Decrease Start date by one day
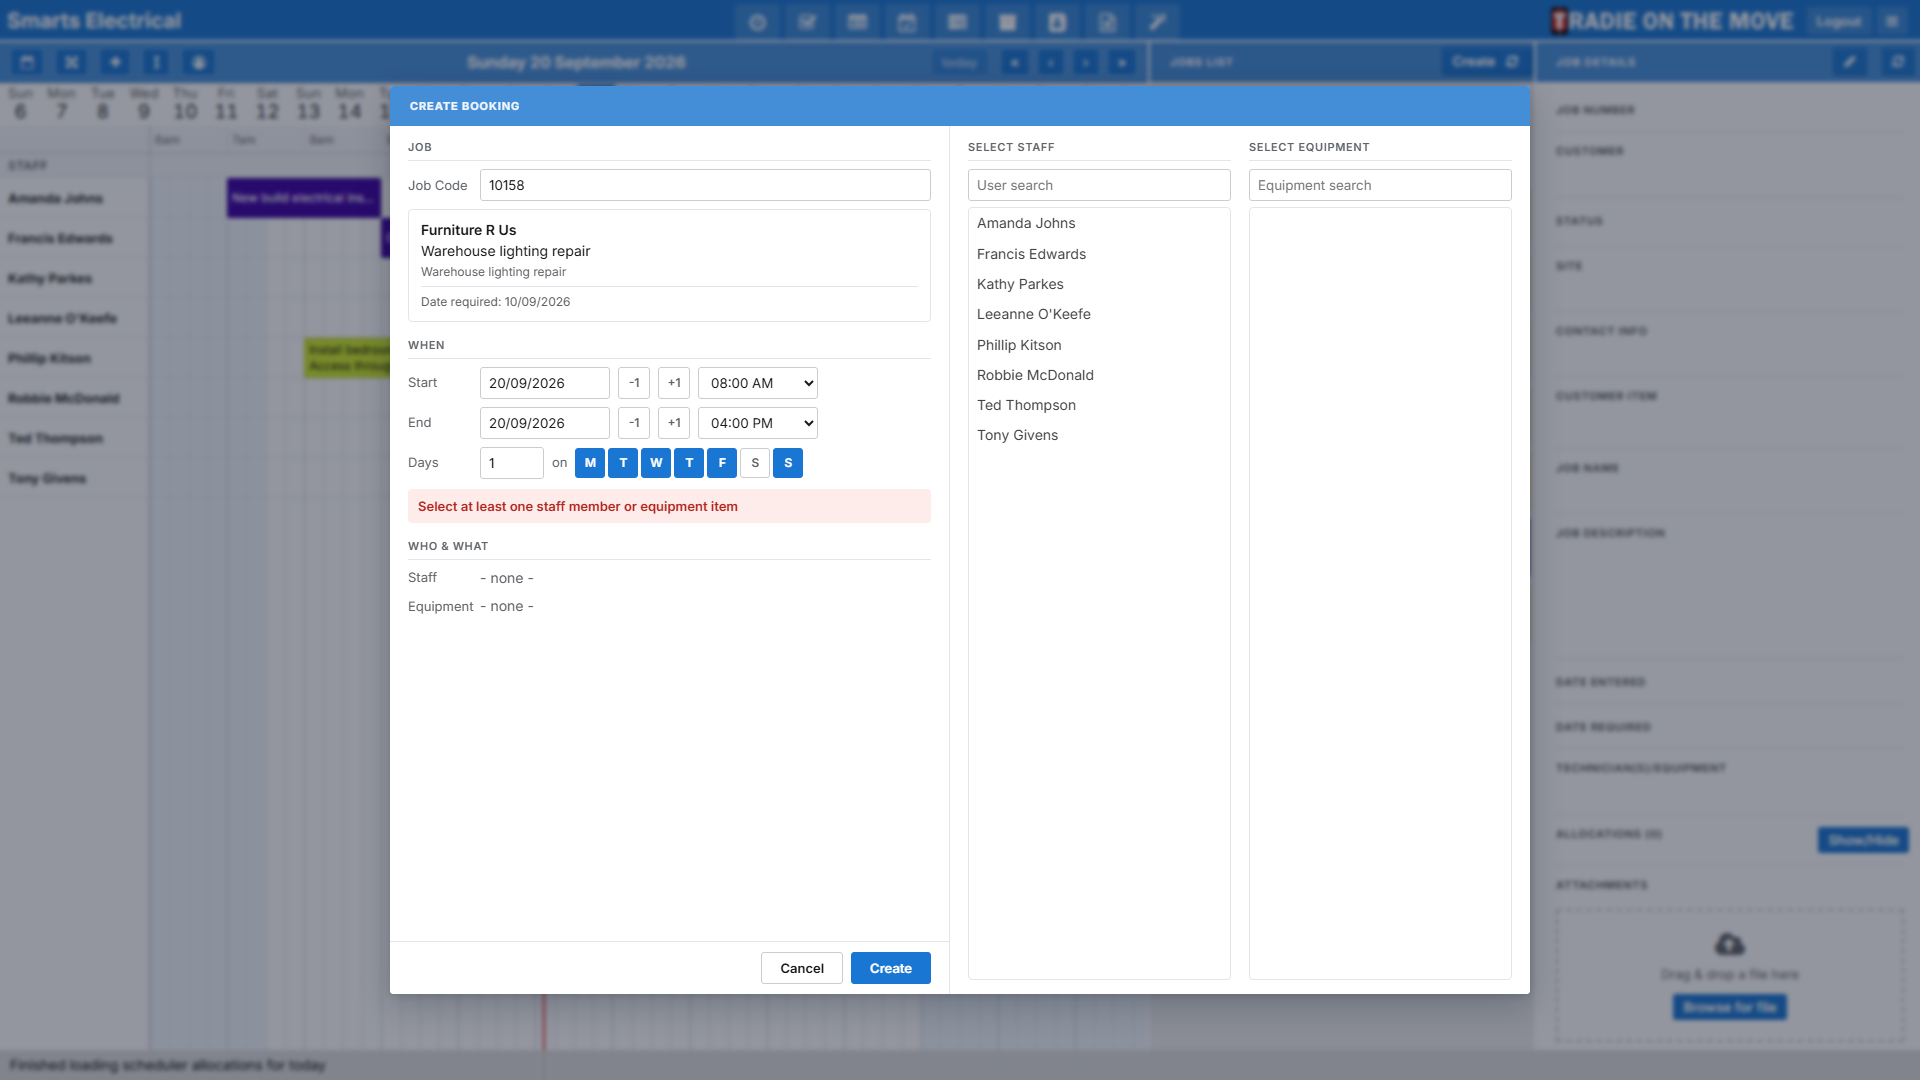This screenshot has height=1080, width=1920. [x=634, y=383]
